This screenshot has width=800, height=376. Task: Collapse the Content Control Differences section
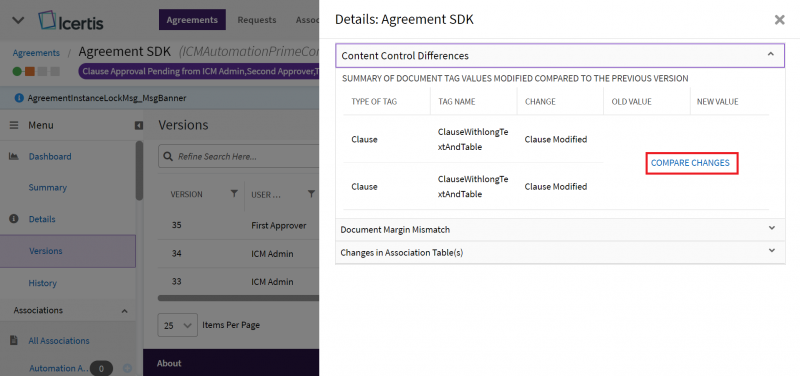771,55
